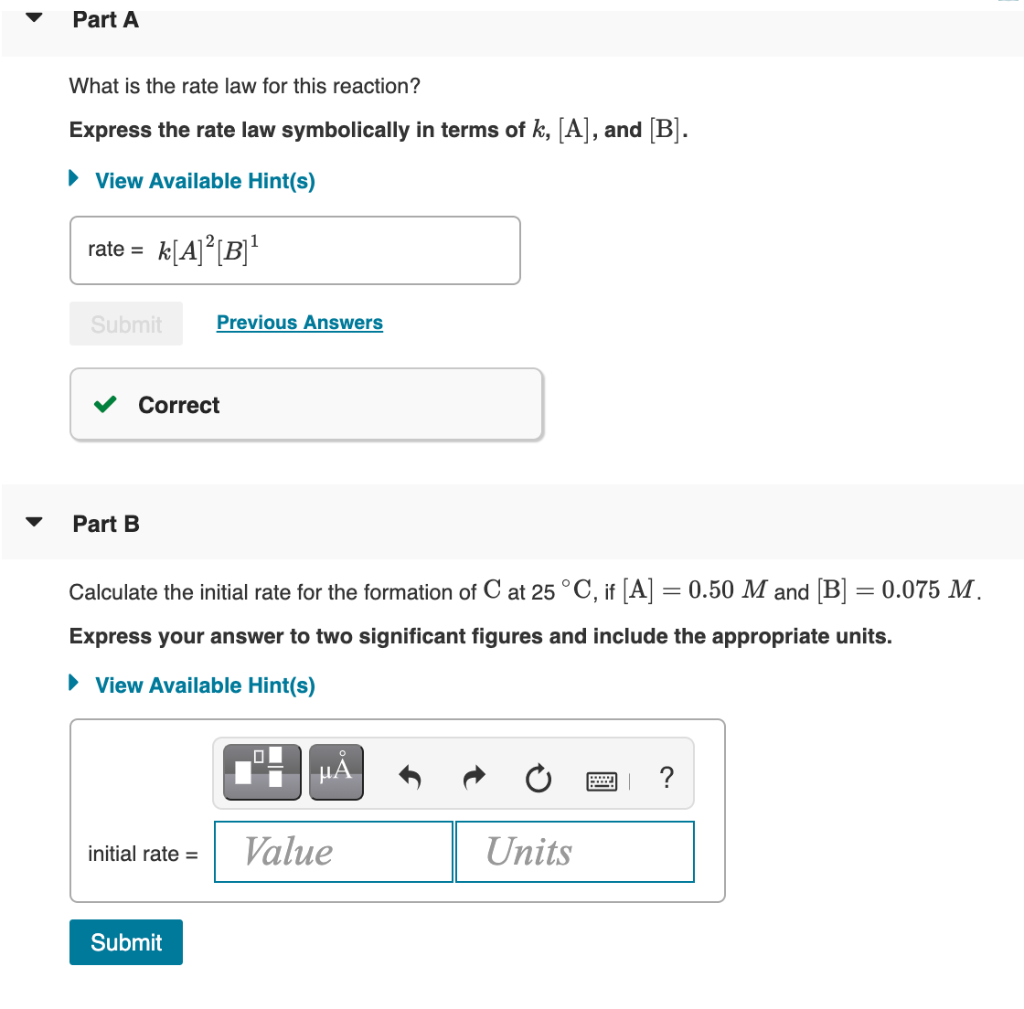Open the on-screen keyboard icon
This screenshot has width=1024, height=1009.
(x=601, y=779)
